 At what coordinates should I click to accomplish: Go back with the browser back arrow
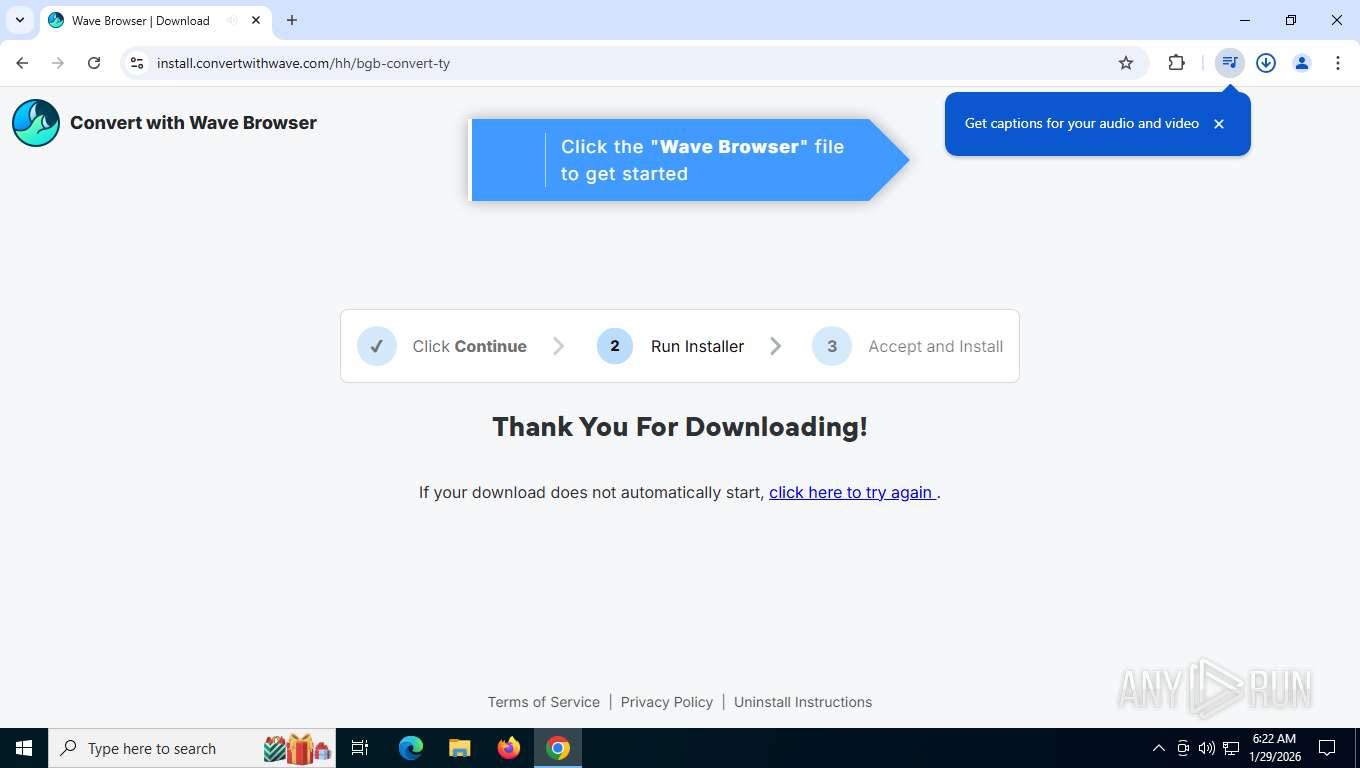tap(22, 63)
